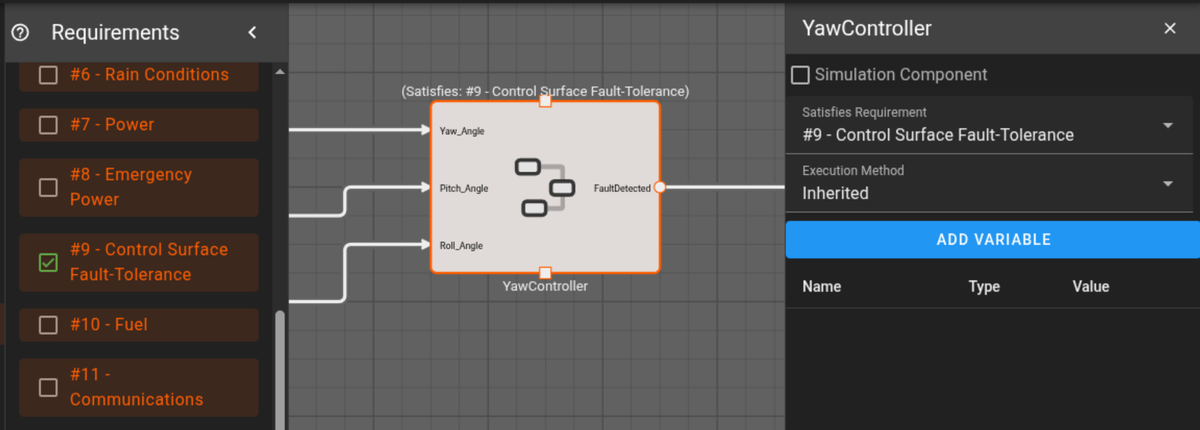Click the Type column header
1200x430 pixels.
point(984,287)
